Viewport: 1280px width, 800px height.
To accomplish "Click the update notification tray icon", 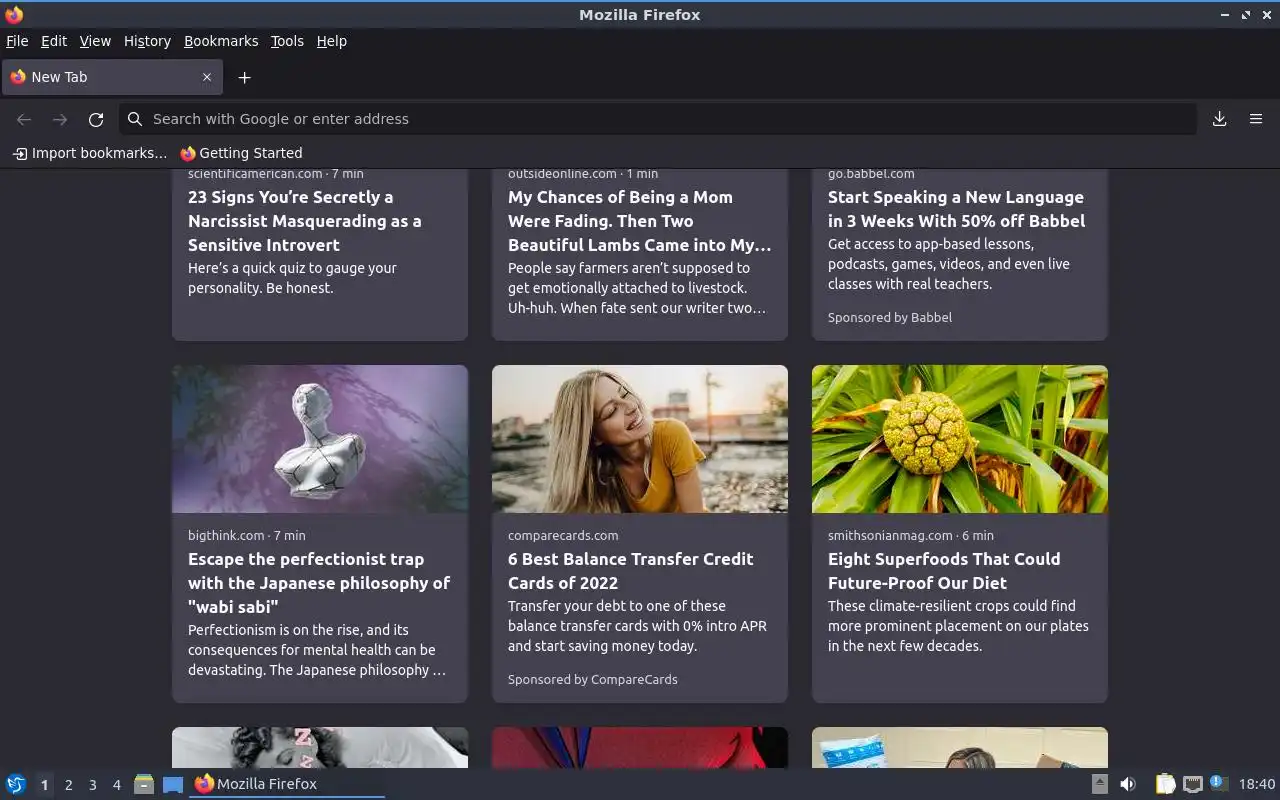I will (x=1218, y=783).
